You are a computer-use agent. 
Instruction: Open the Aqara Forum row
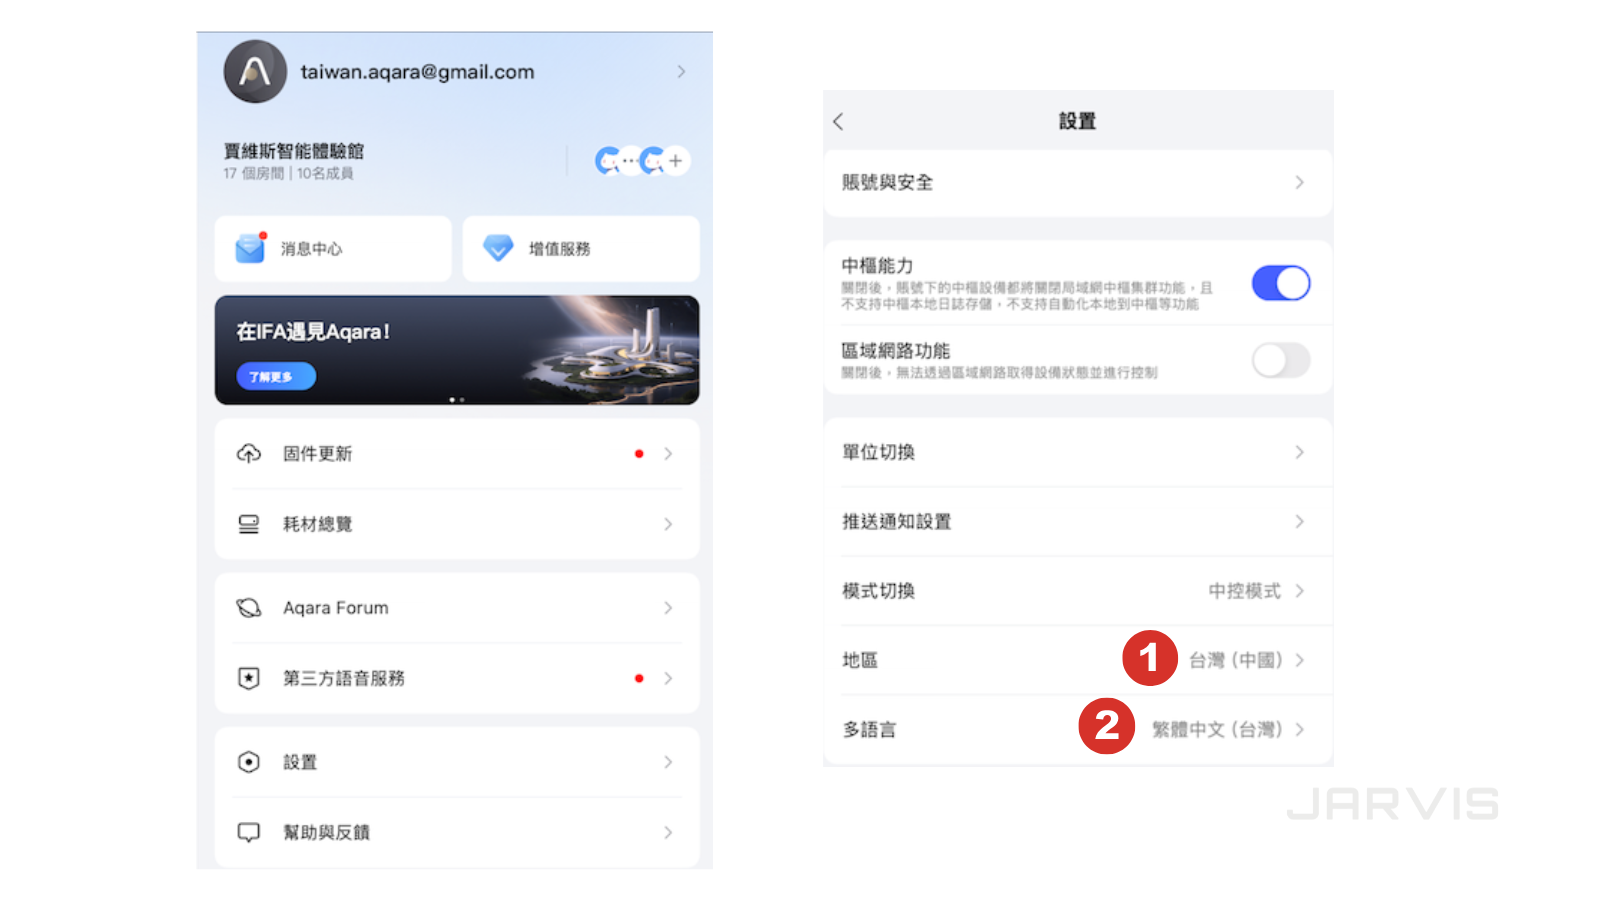[457, 608]
